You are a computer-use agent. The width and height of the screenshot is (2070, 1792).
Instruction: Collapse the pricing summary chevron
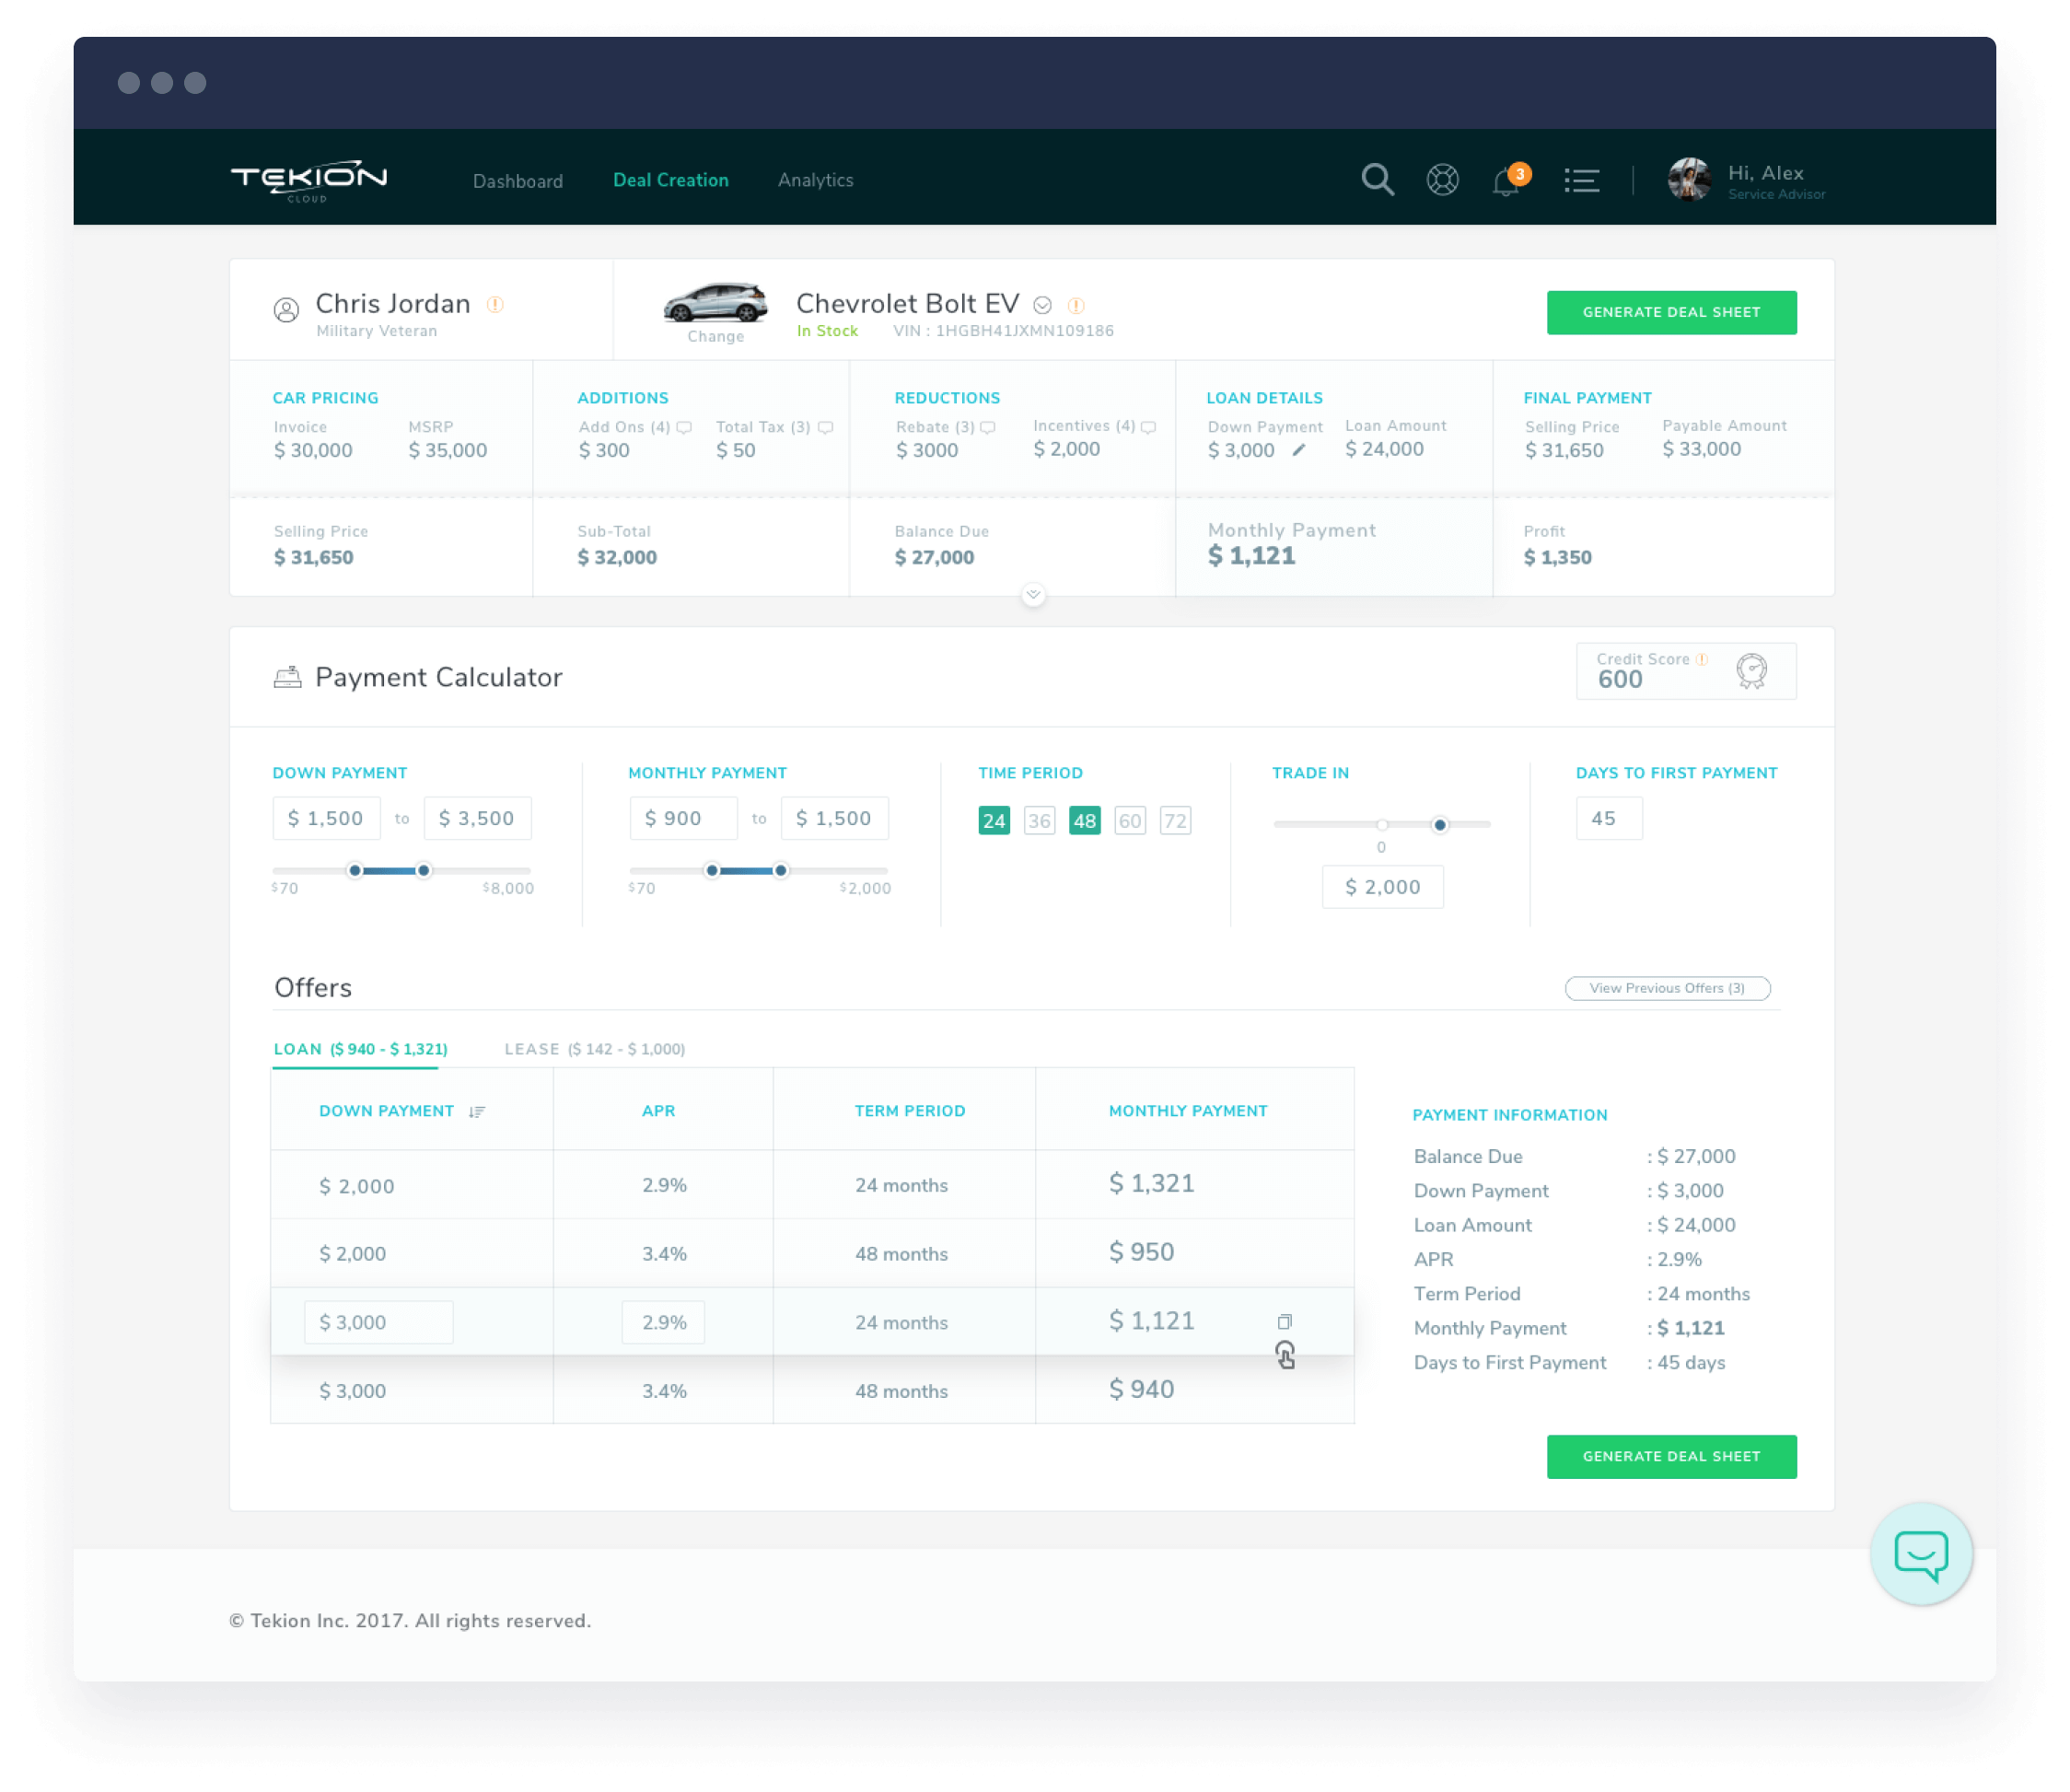click(1033, 594)
